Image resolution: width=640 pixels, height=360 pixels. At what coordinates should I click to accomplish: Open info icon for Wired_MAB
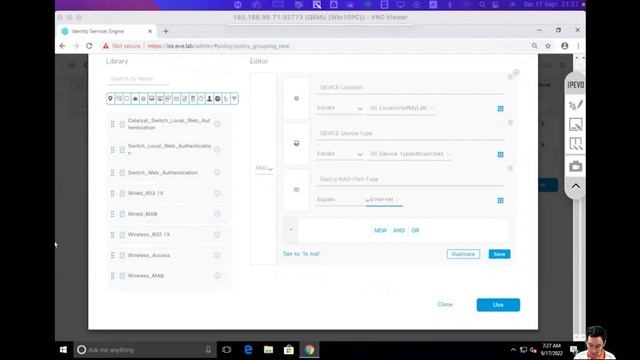click(x=217, y=214)
